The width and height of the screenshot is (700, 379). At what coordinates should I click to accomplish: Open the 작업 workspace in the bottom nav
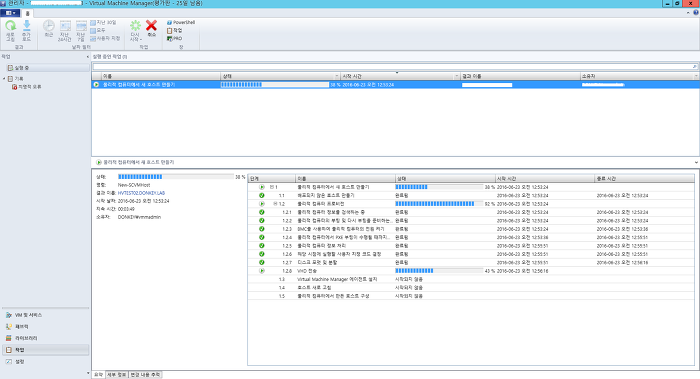(46, 350)
